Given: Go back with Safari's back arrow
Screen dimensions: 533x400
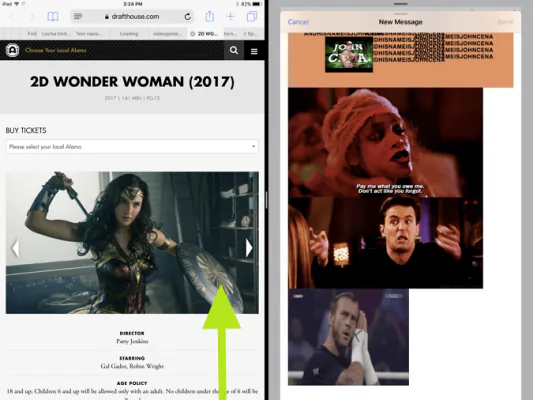Looking at the screenshot, I should pyautogui.click(x=12, y=16).
